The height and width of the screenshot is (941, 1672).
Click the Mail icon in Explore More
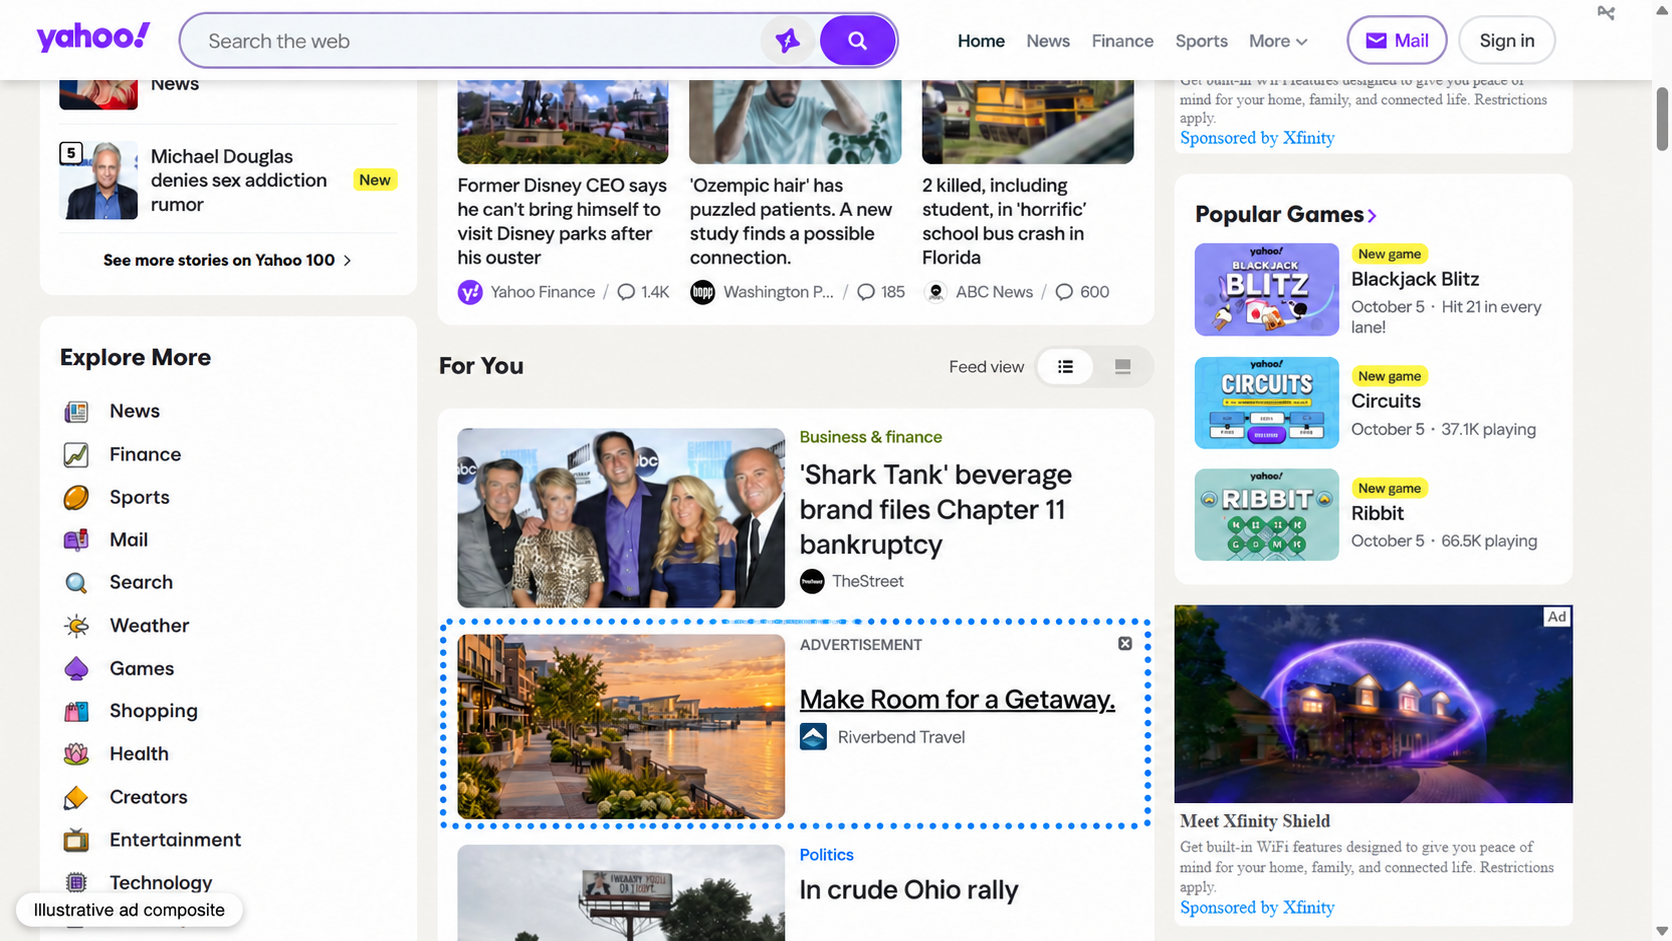tap(76, 540)
